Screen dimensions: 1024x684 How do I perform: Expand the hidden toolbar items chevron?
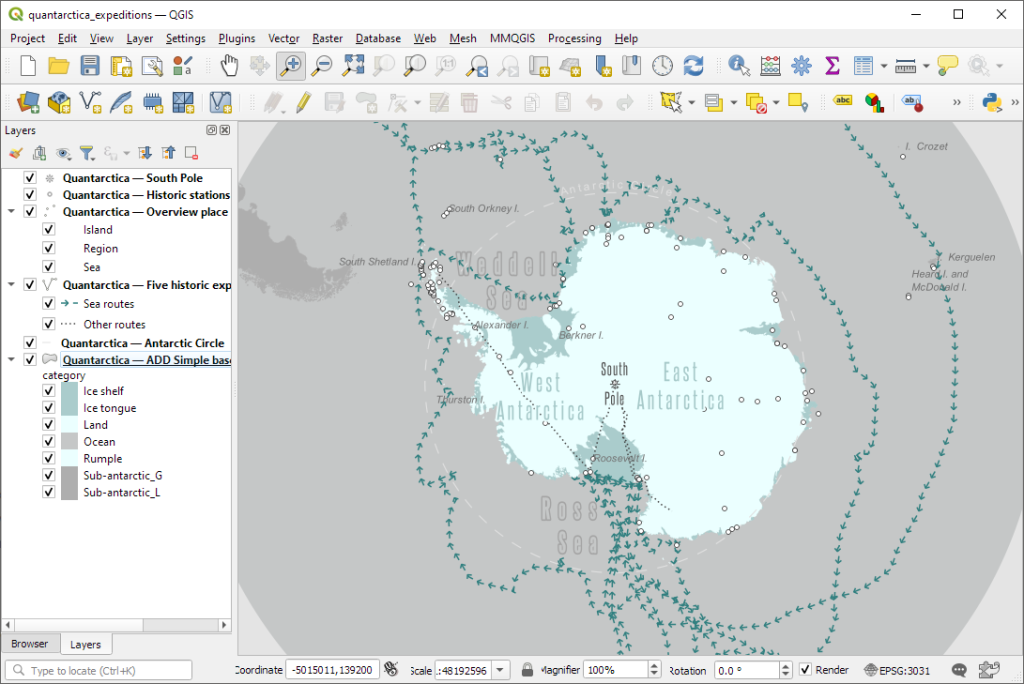click(x=957, y=103)
